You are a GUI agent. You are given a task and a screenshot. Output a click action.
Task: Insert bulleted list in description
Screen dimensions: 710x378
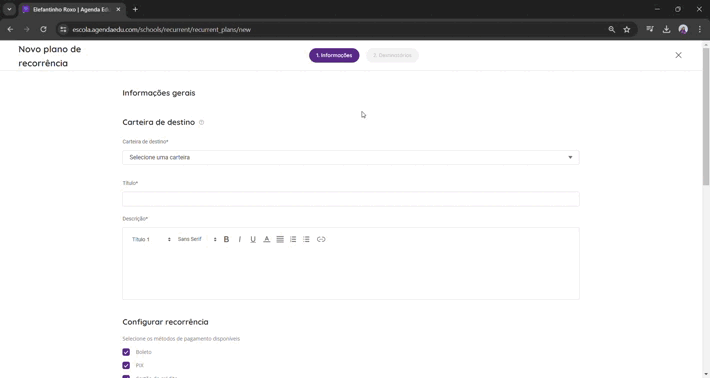pos(307,239)
